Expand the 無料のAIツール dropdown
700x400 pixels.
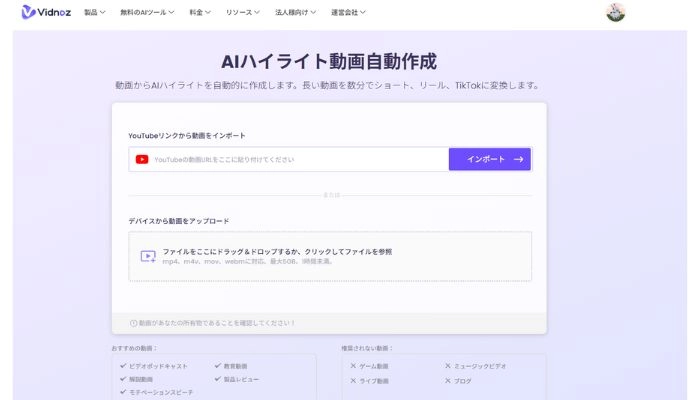pos(147,13)
